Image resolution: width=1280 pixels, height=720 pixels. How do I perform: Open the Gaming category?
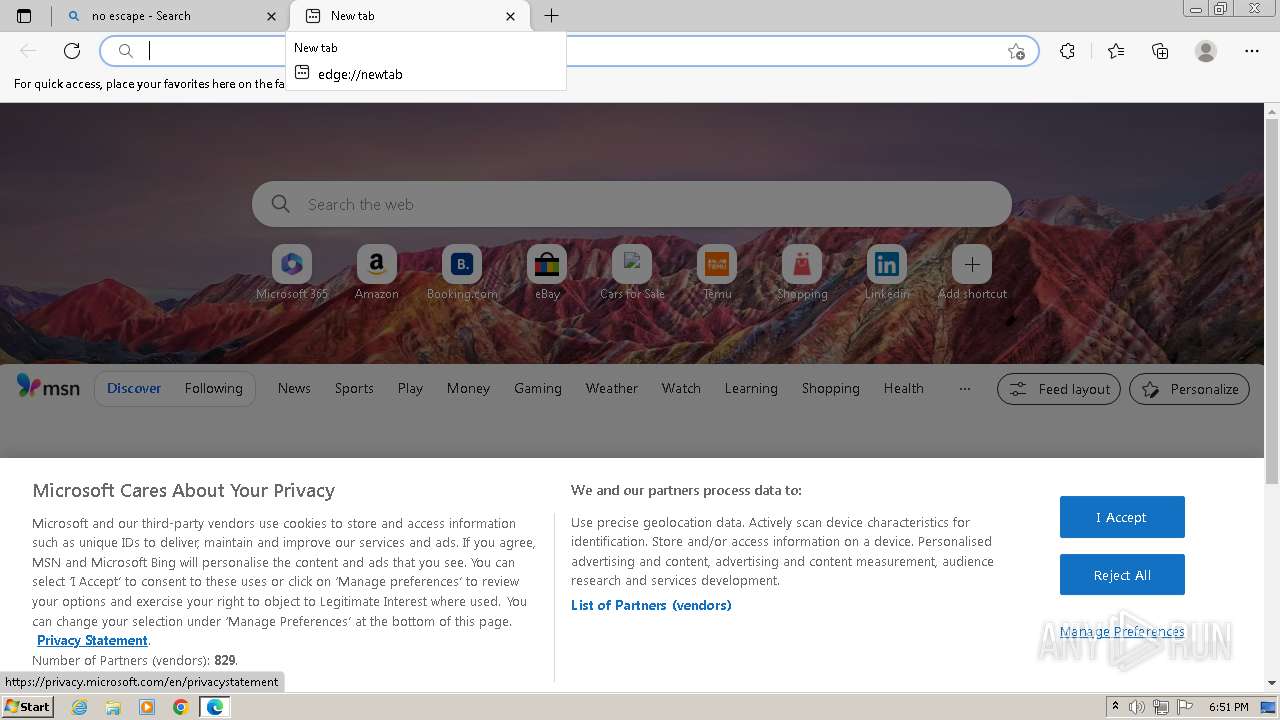538,388
